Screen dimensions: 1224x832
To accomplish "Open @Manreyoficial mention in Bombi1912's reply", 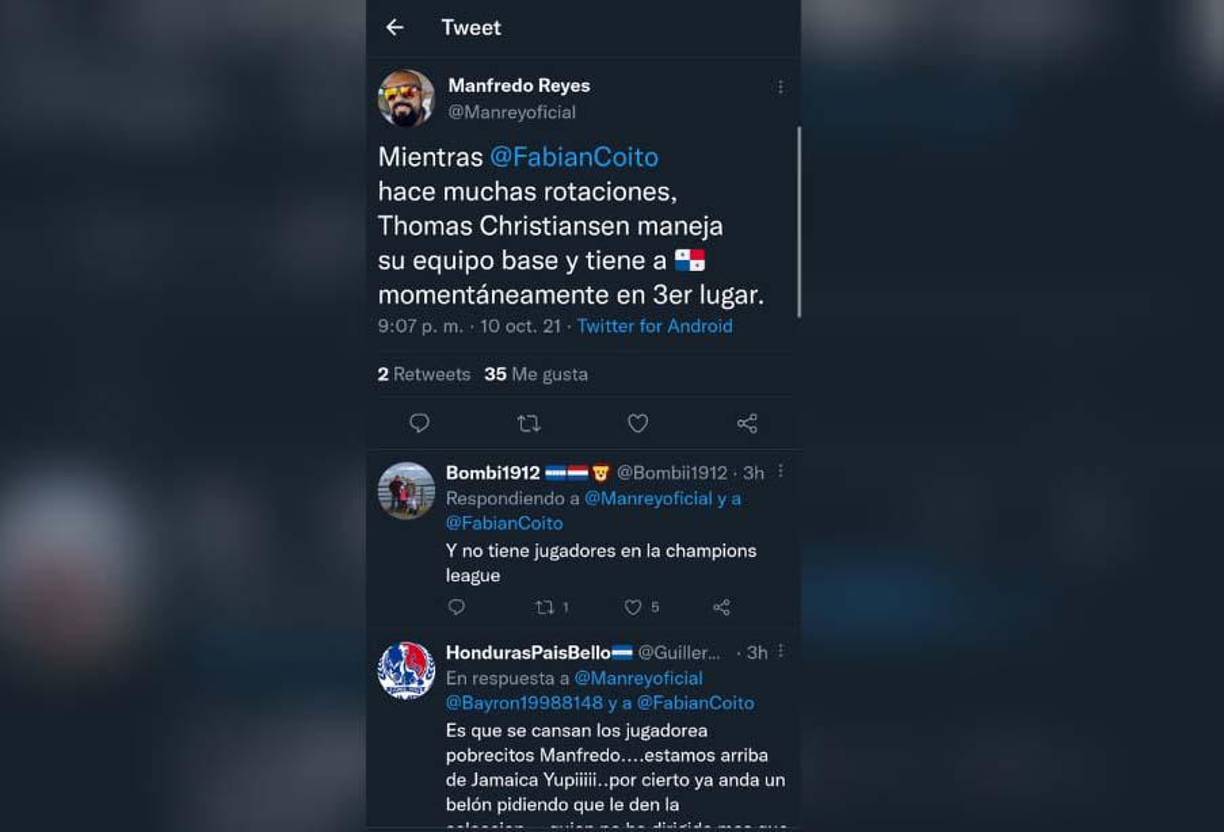I will click(650, 500).
